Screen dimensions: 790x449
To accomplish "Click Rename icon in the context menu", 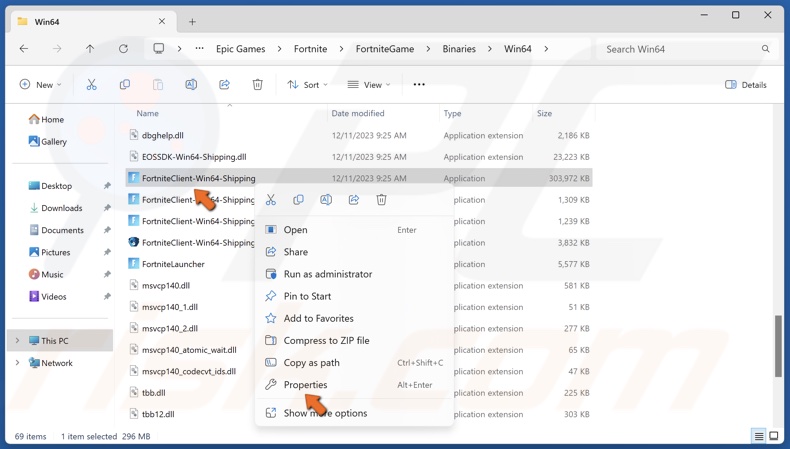I will tap(326, 200).
